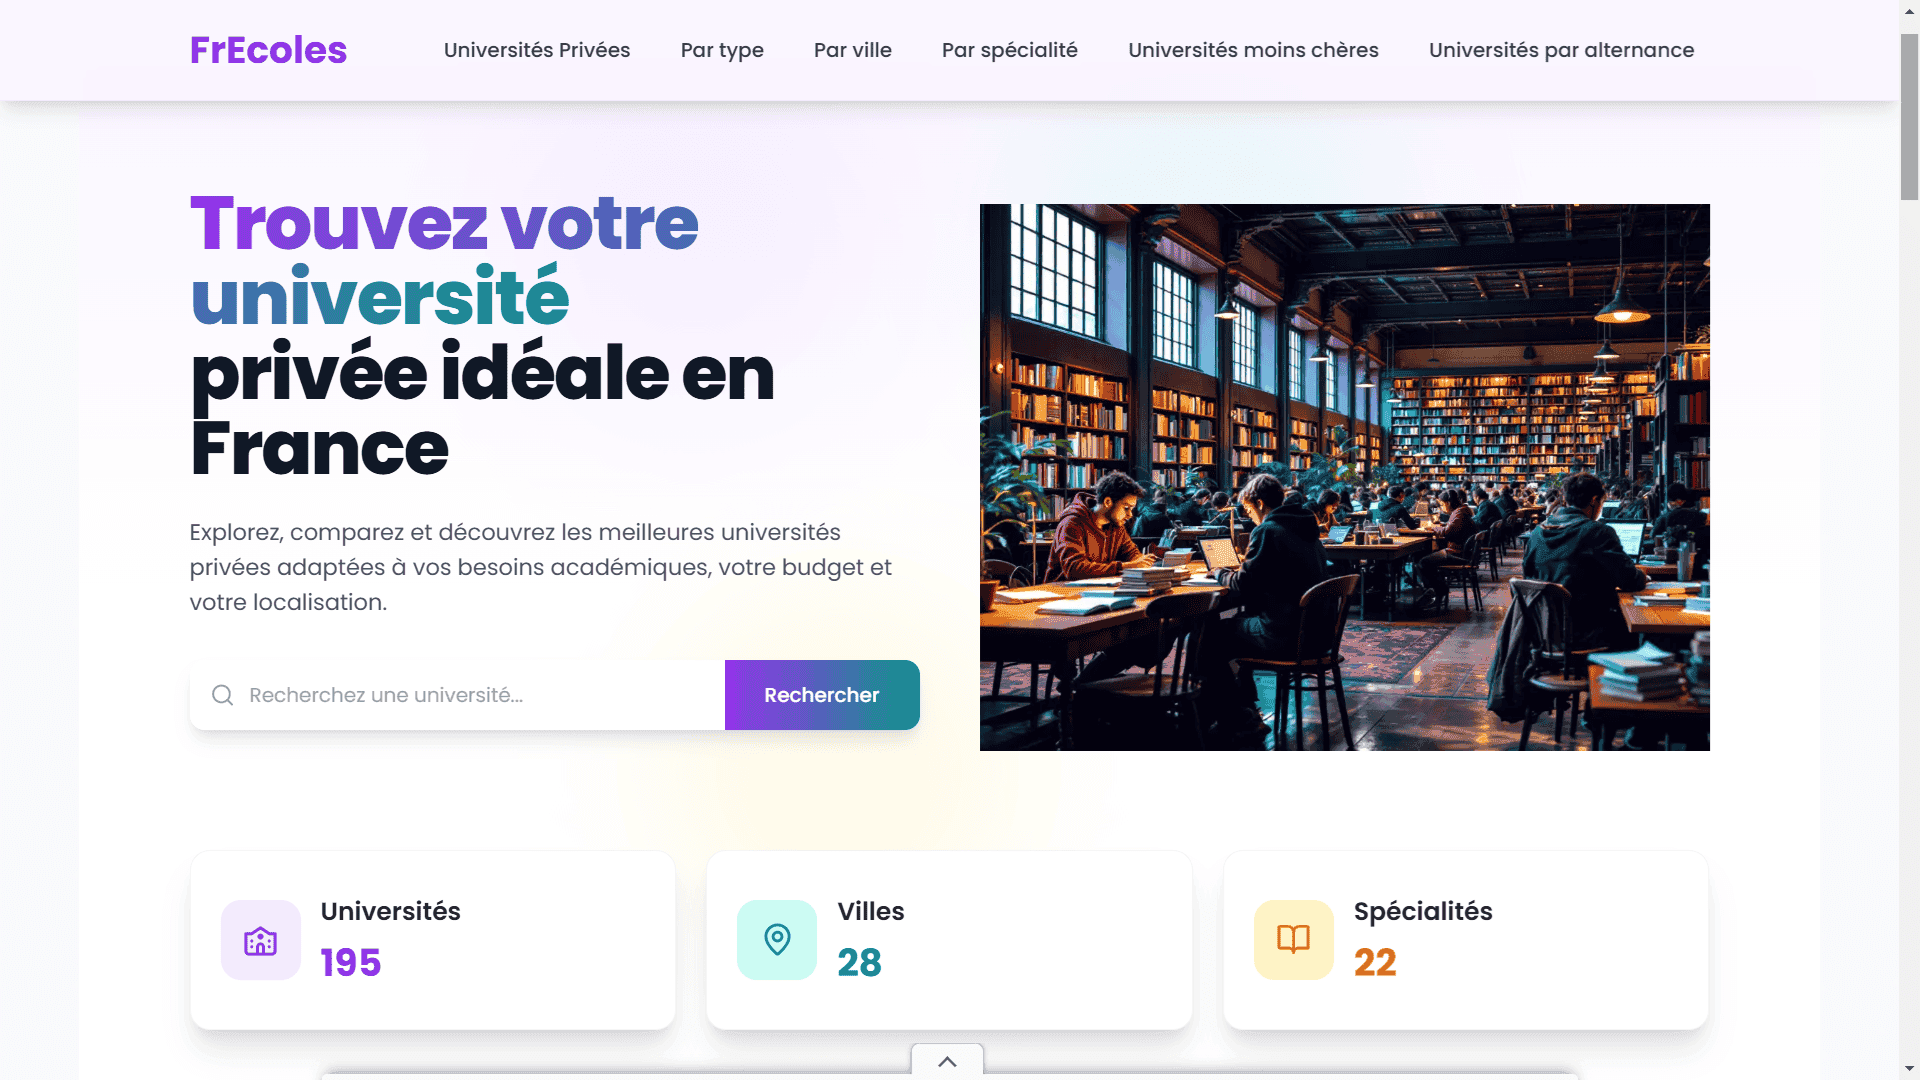1920x1080 pixels.
Task: Expand the bottom panel with chevron up
Action: click(x=947, y=1061)
